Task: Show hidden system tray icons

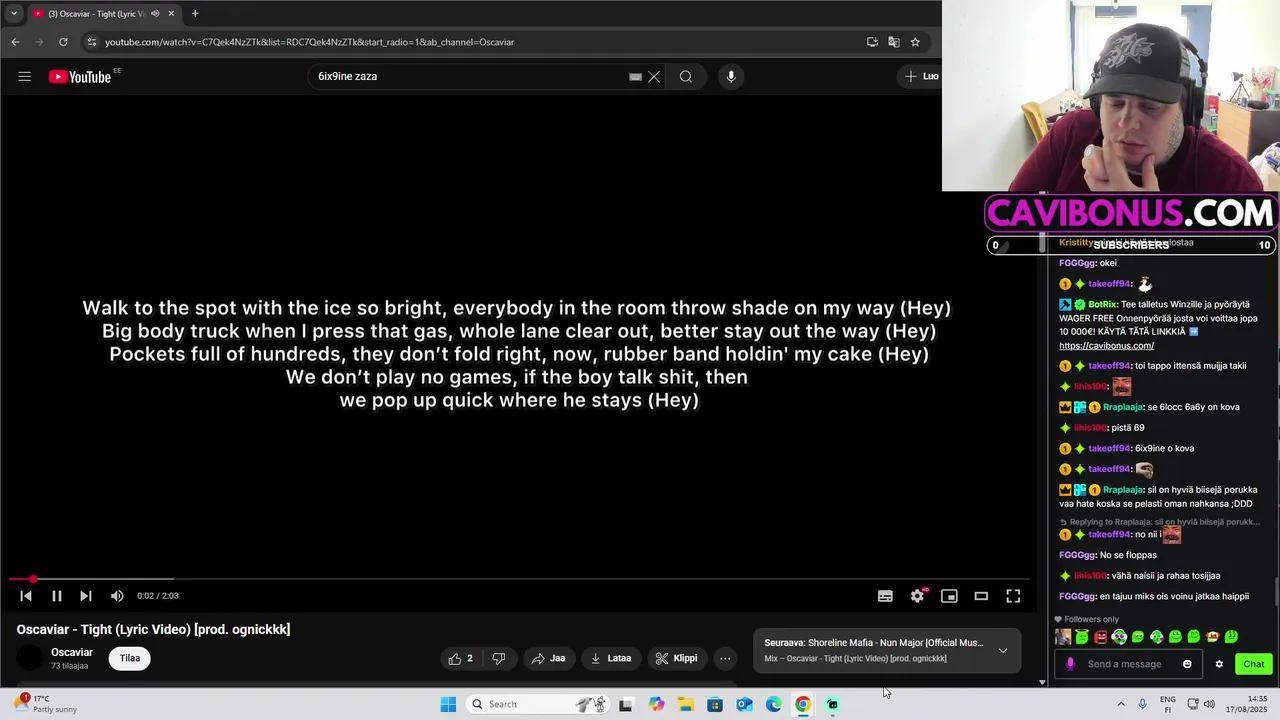Action: click(1121, 704)
